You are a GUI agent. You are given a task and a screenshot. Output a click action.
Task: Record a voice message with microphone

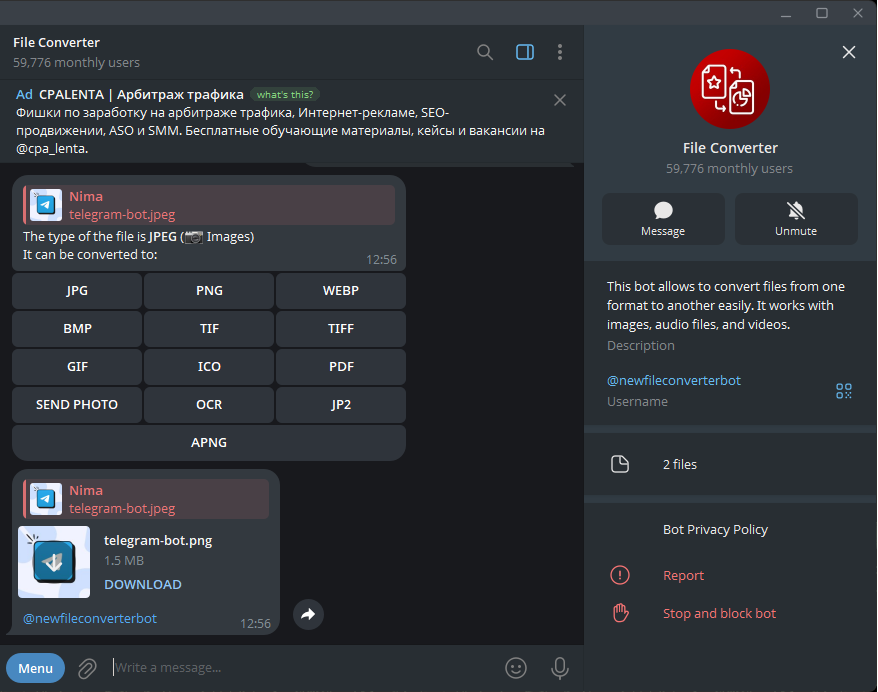560,667
